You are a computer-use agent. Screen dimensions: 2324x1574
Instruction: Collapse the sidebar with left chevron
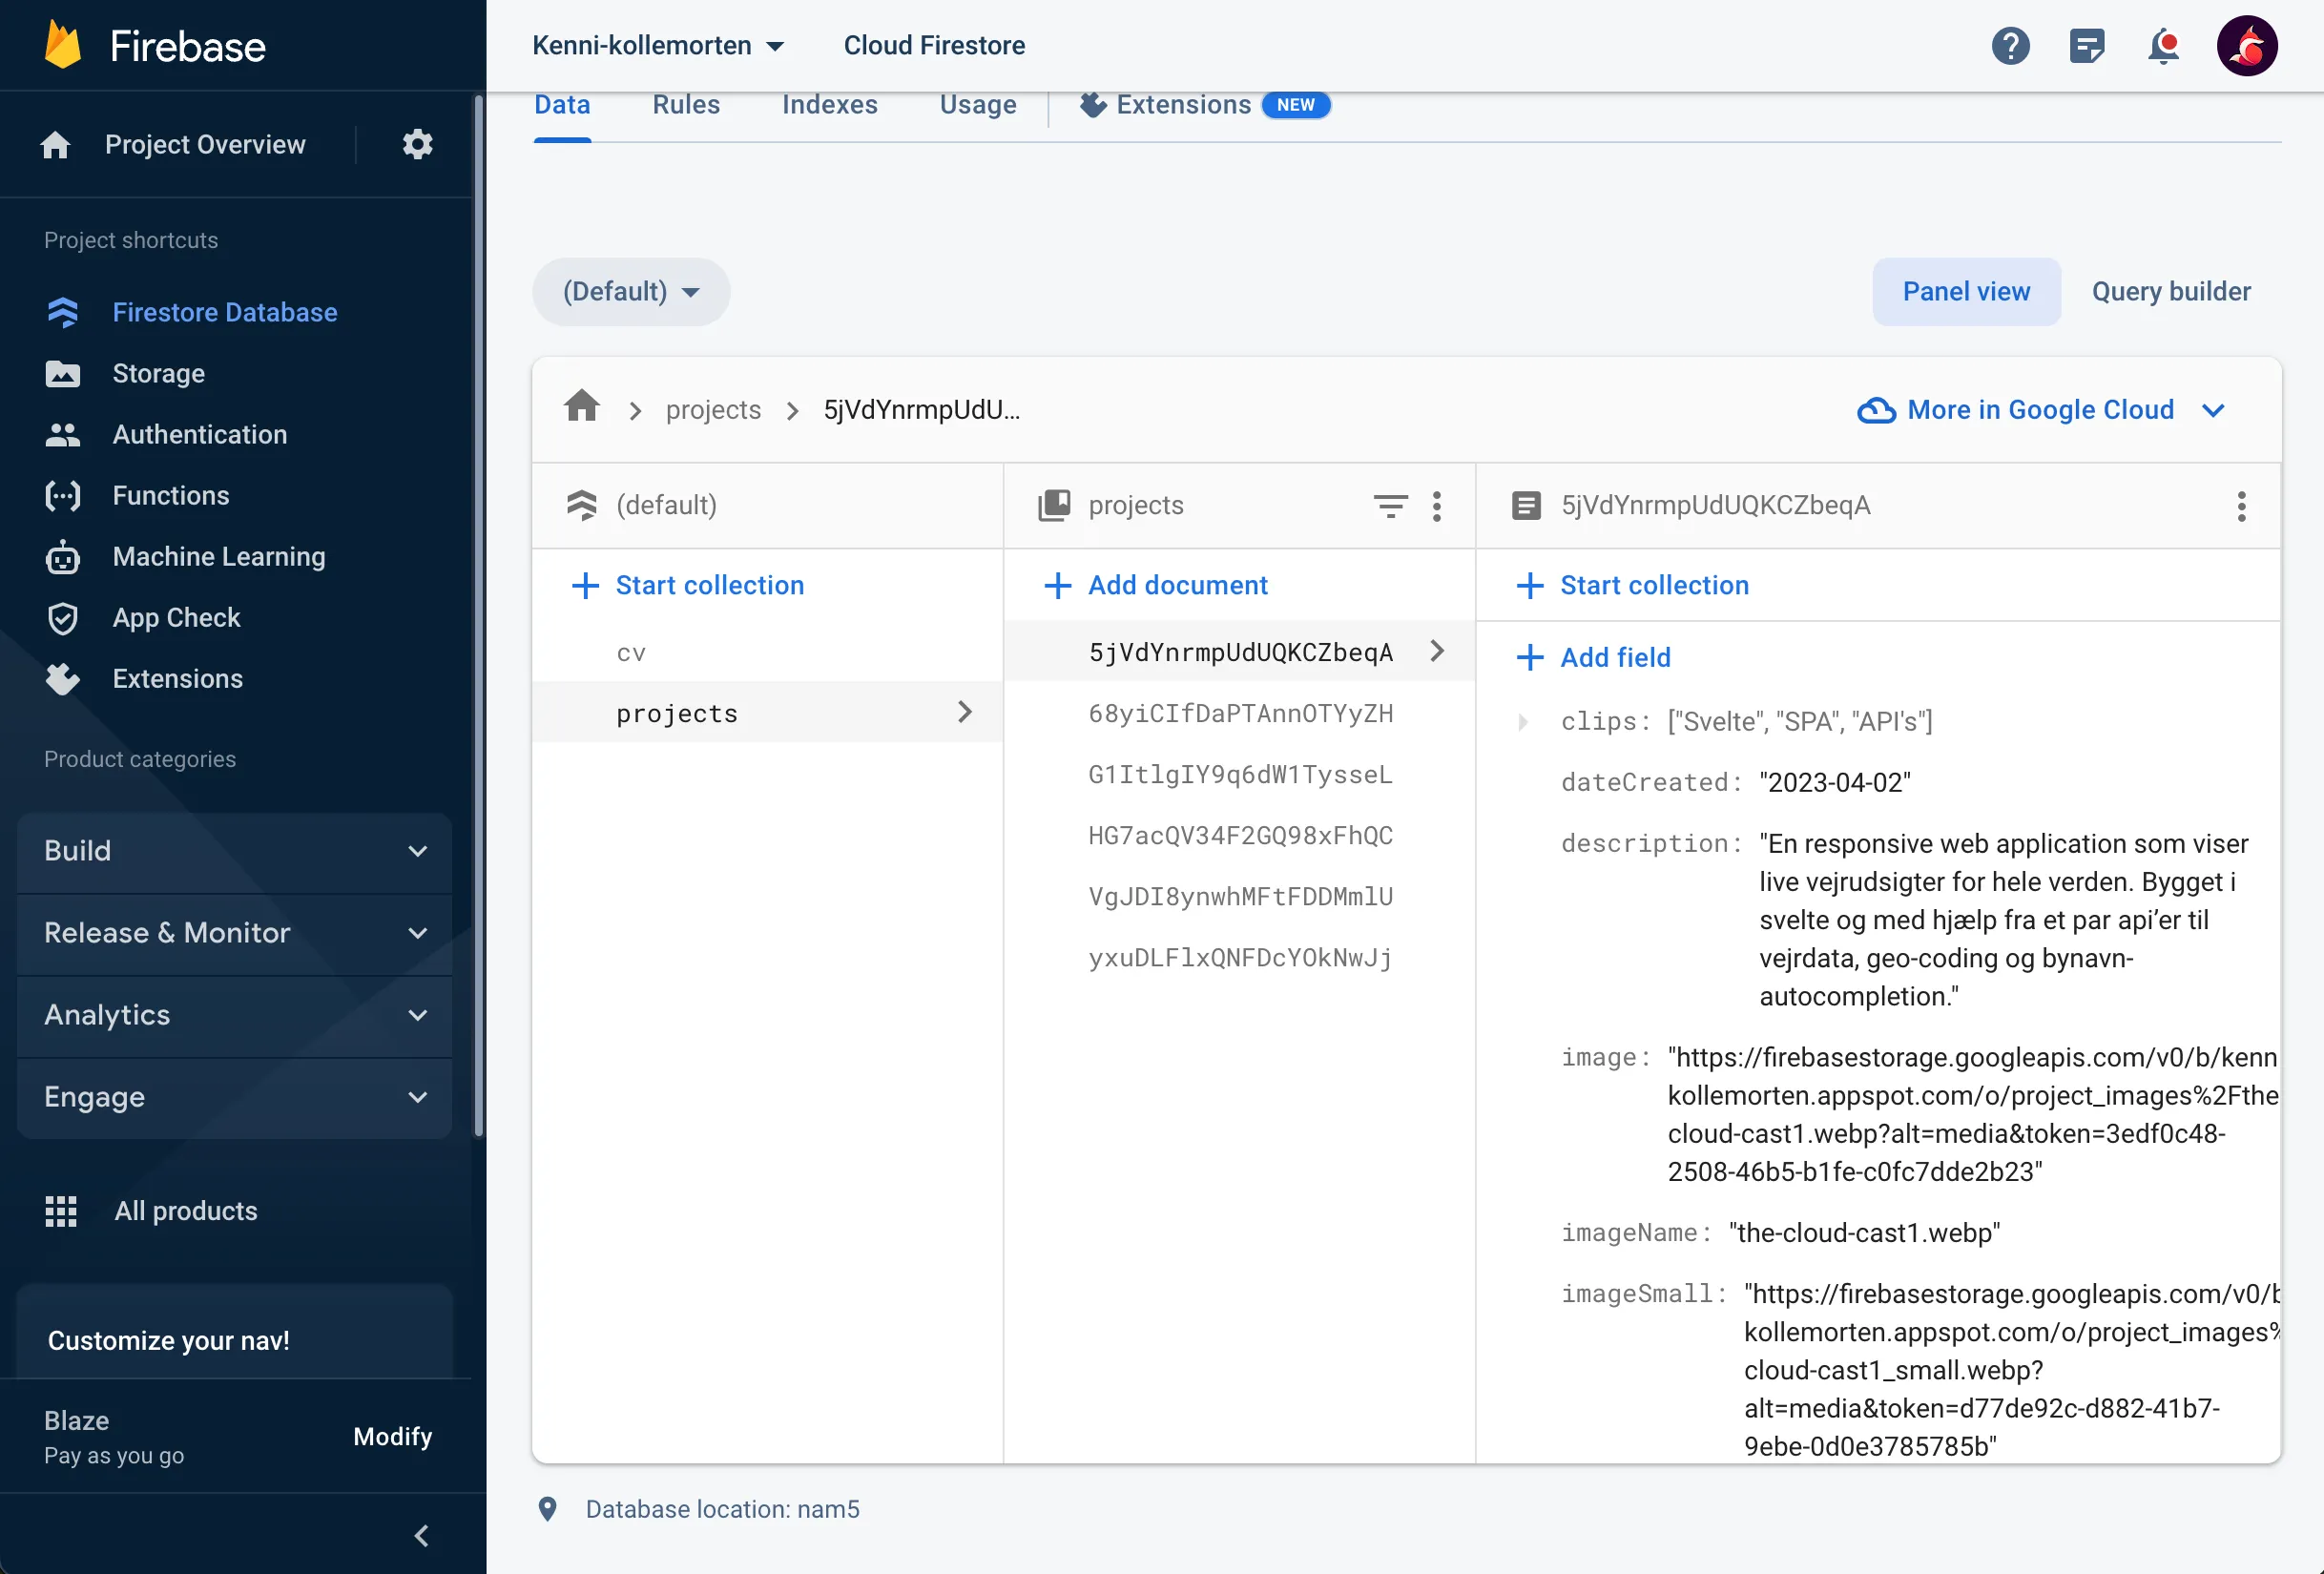click(421, 1536)
